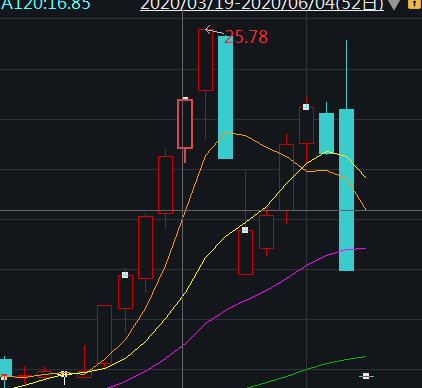Click the marker icon atop the short early red candle
The height and width of the screenshot is (388, 422).
point(125,275)
